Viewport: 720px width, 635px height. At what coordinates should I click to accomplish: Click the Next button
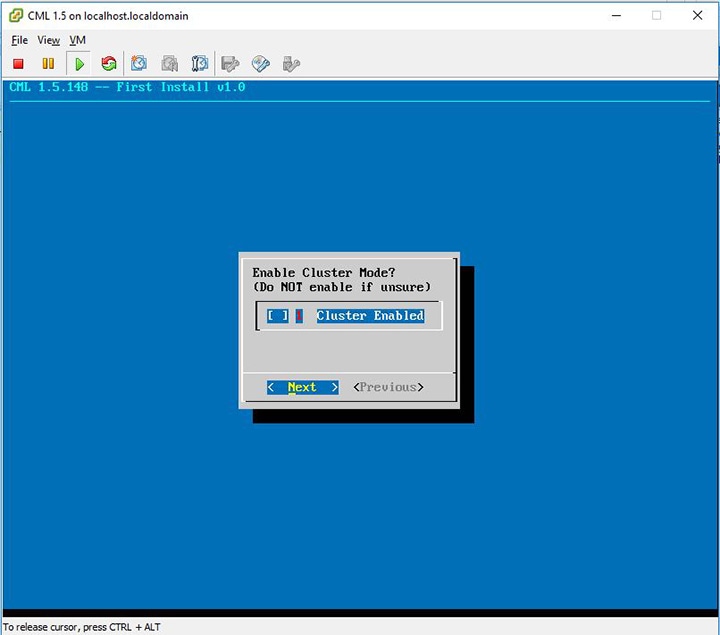(303, 387)
